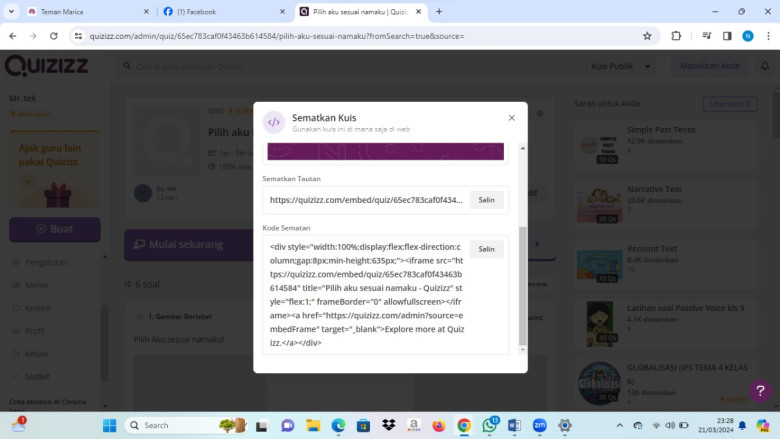Image resolution: width=780 pixels, height=439 pixels.
Task: Click the Lihat lebih link
Action: (x=730, y=104)
